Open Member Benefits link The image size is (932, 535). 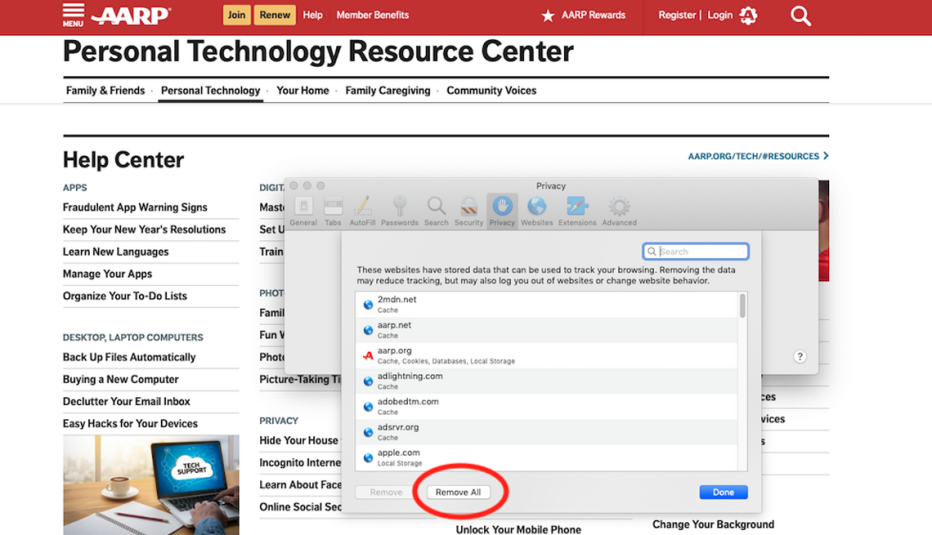pos(373,15)
